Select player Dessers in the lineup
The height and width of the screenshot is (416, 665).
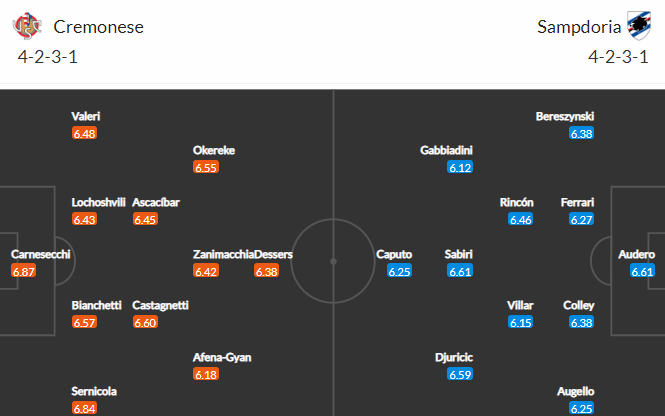274,254
